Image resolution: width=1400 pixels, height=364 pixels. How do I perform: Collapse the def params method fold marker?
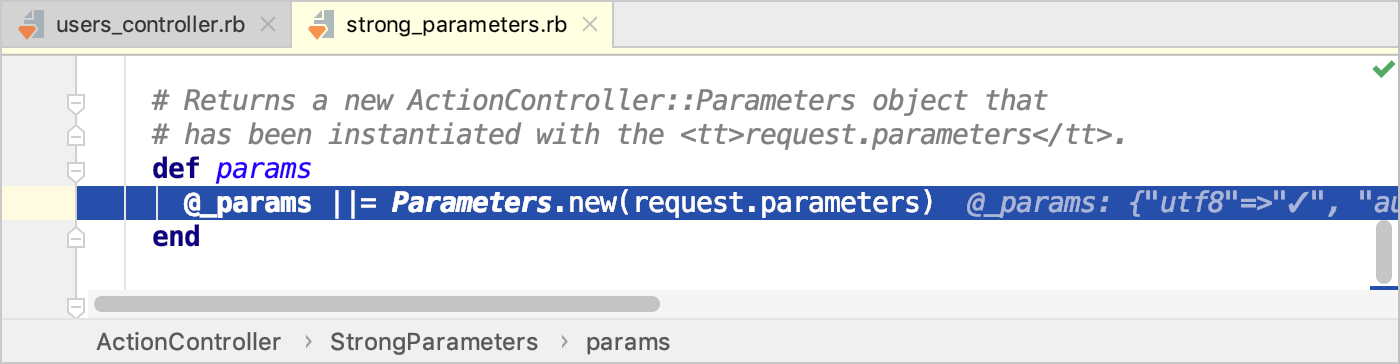(76, 170)
